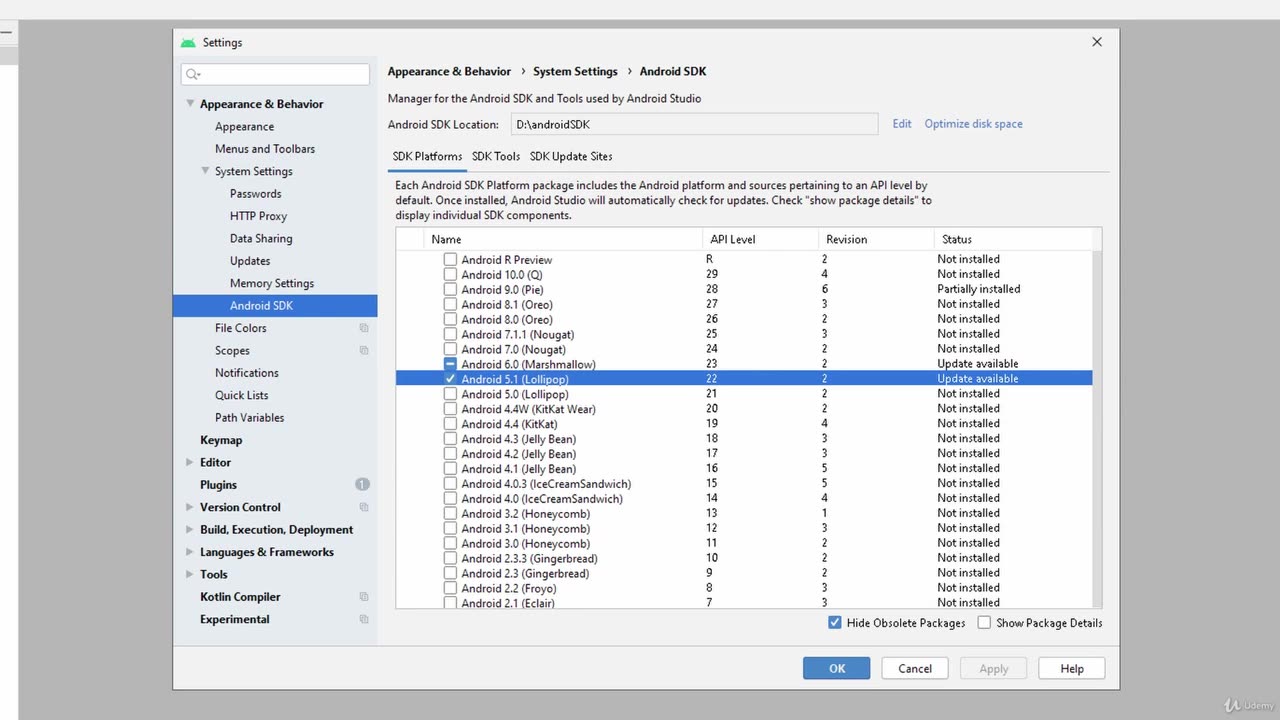Enable Show Package Details
The width and height of the screenshot is (1280, 720).
(984, 623)
